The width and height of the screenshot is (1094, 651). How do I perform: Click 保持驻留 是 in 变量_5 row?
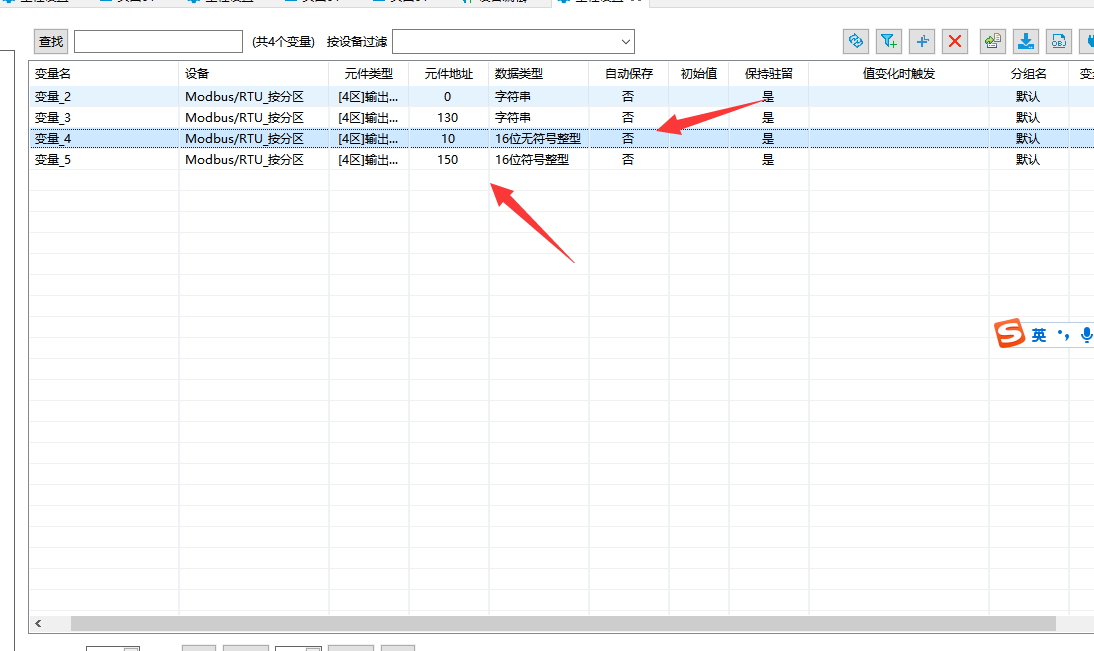click(x=769, y=160)
